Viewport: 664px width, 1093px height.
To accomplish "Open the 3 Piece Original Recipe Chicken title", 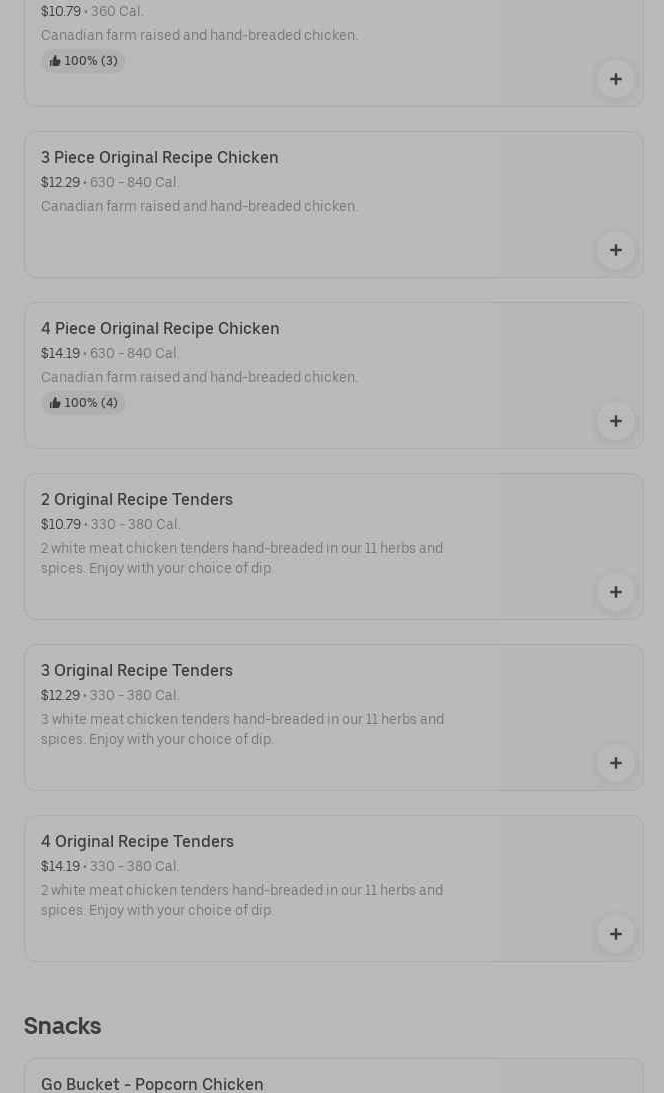I will 160,158.
